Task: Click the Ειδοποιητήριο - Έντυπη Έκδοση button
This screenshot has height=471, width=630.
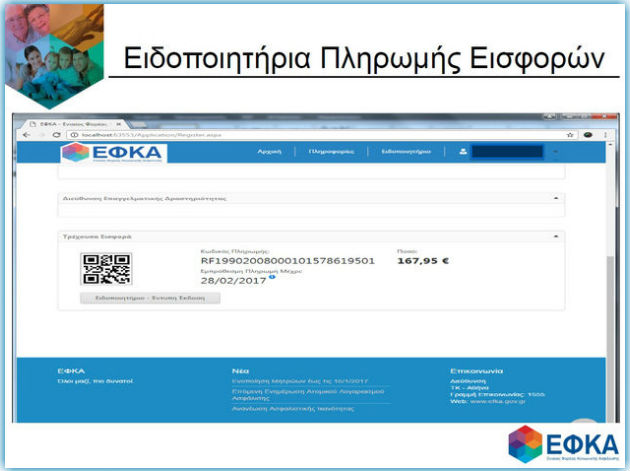Action: 150,298
